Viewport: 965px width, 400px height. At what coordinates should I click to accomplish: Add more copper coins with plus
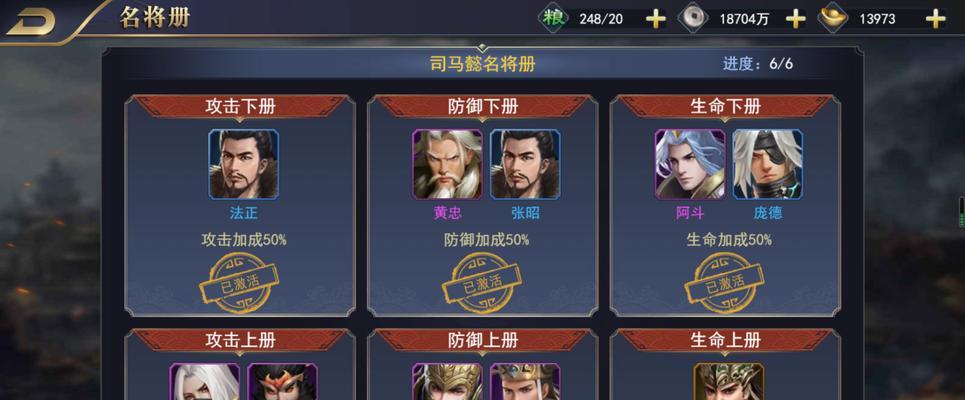click(x=795, y=19)
